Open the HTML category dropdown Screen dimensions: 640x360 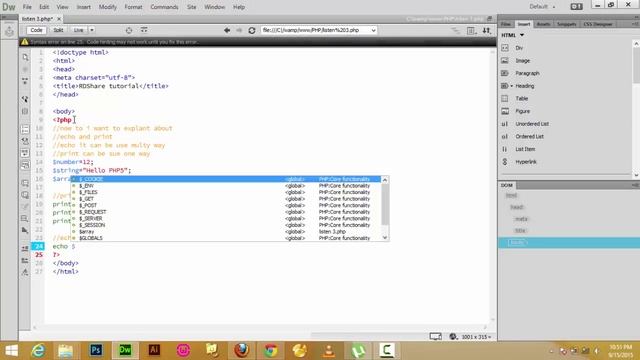513,35
